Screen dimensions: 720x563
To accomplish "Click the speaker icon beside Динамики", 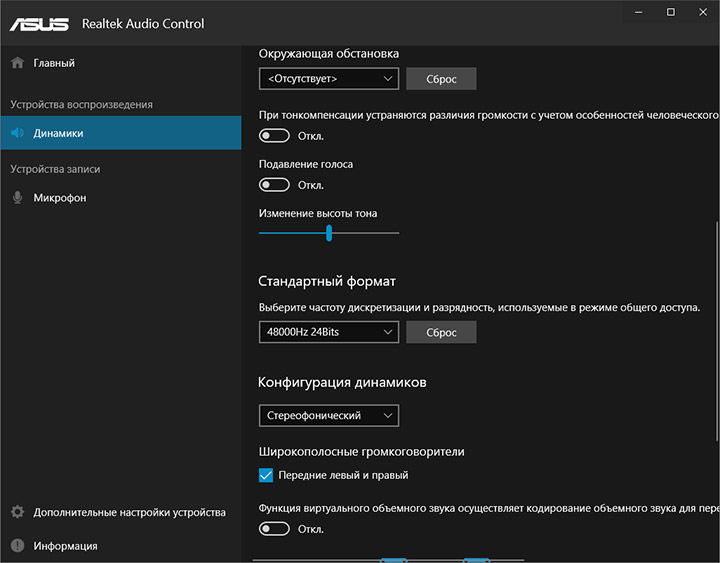I will click(17, 133).
